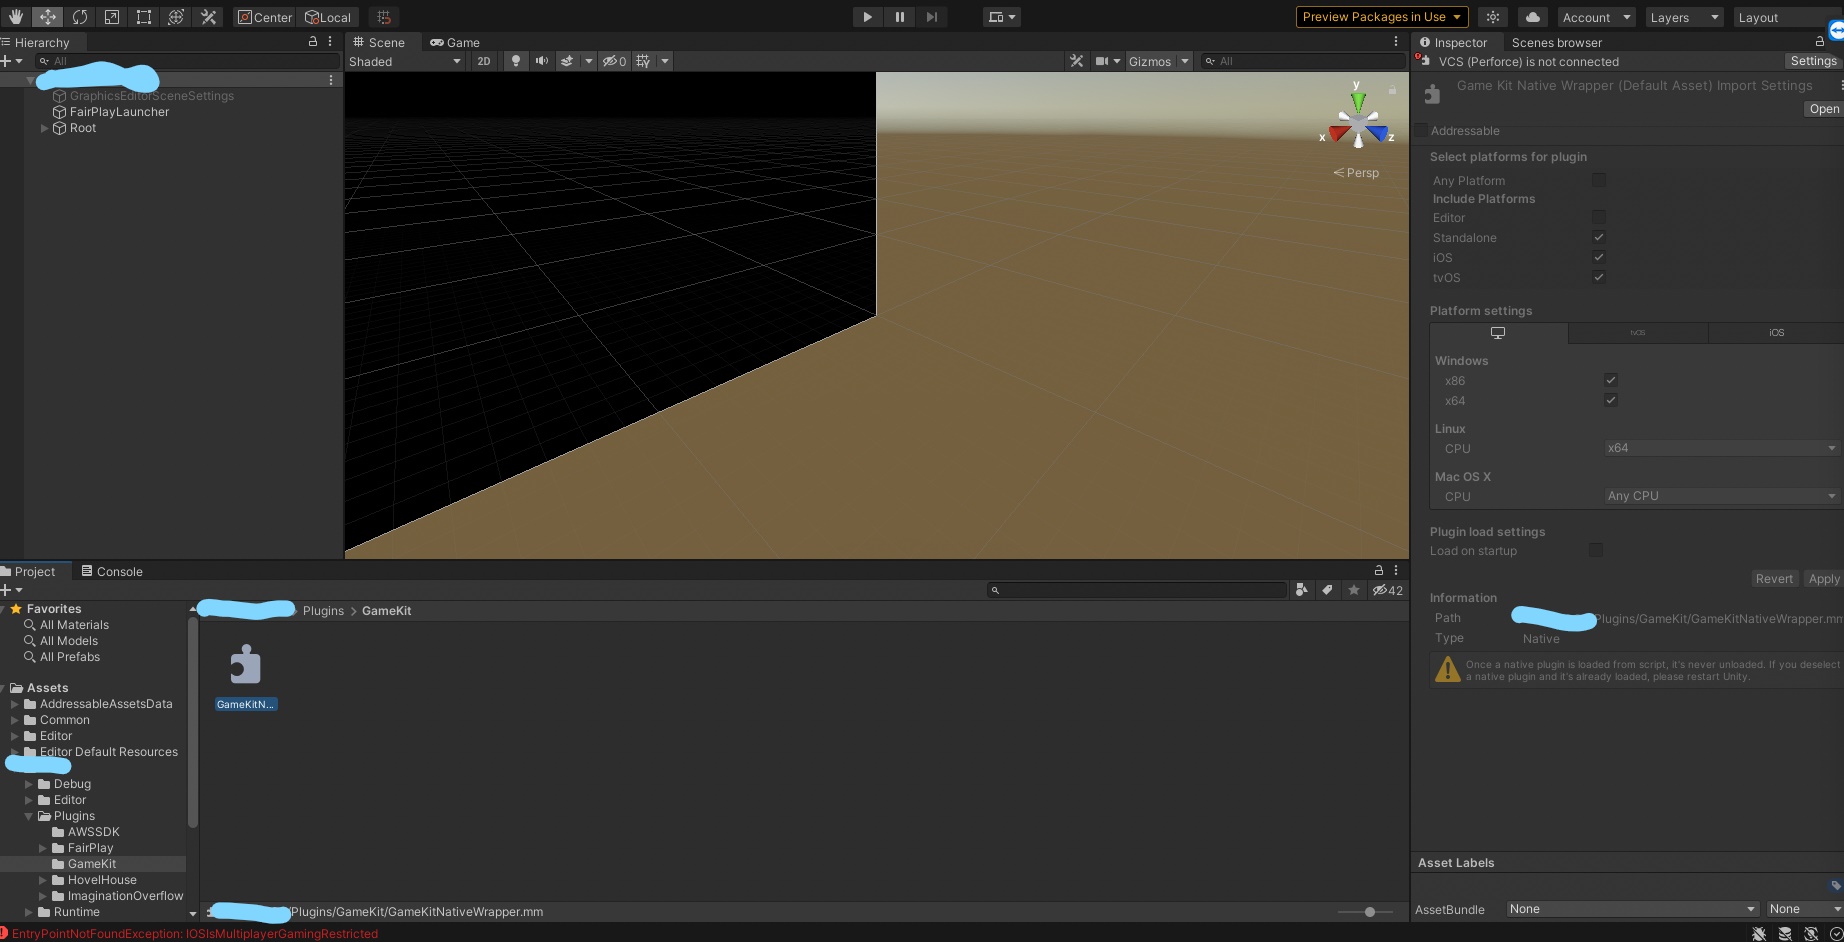Open custom editor tools
The height and width of the screenshot is (942, 1844).
click(x=208, y=17)
